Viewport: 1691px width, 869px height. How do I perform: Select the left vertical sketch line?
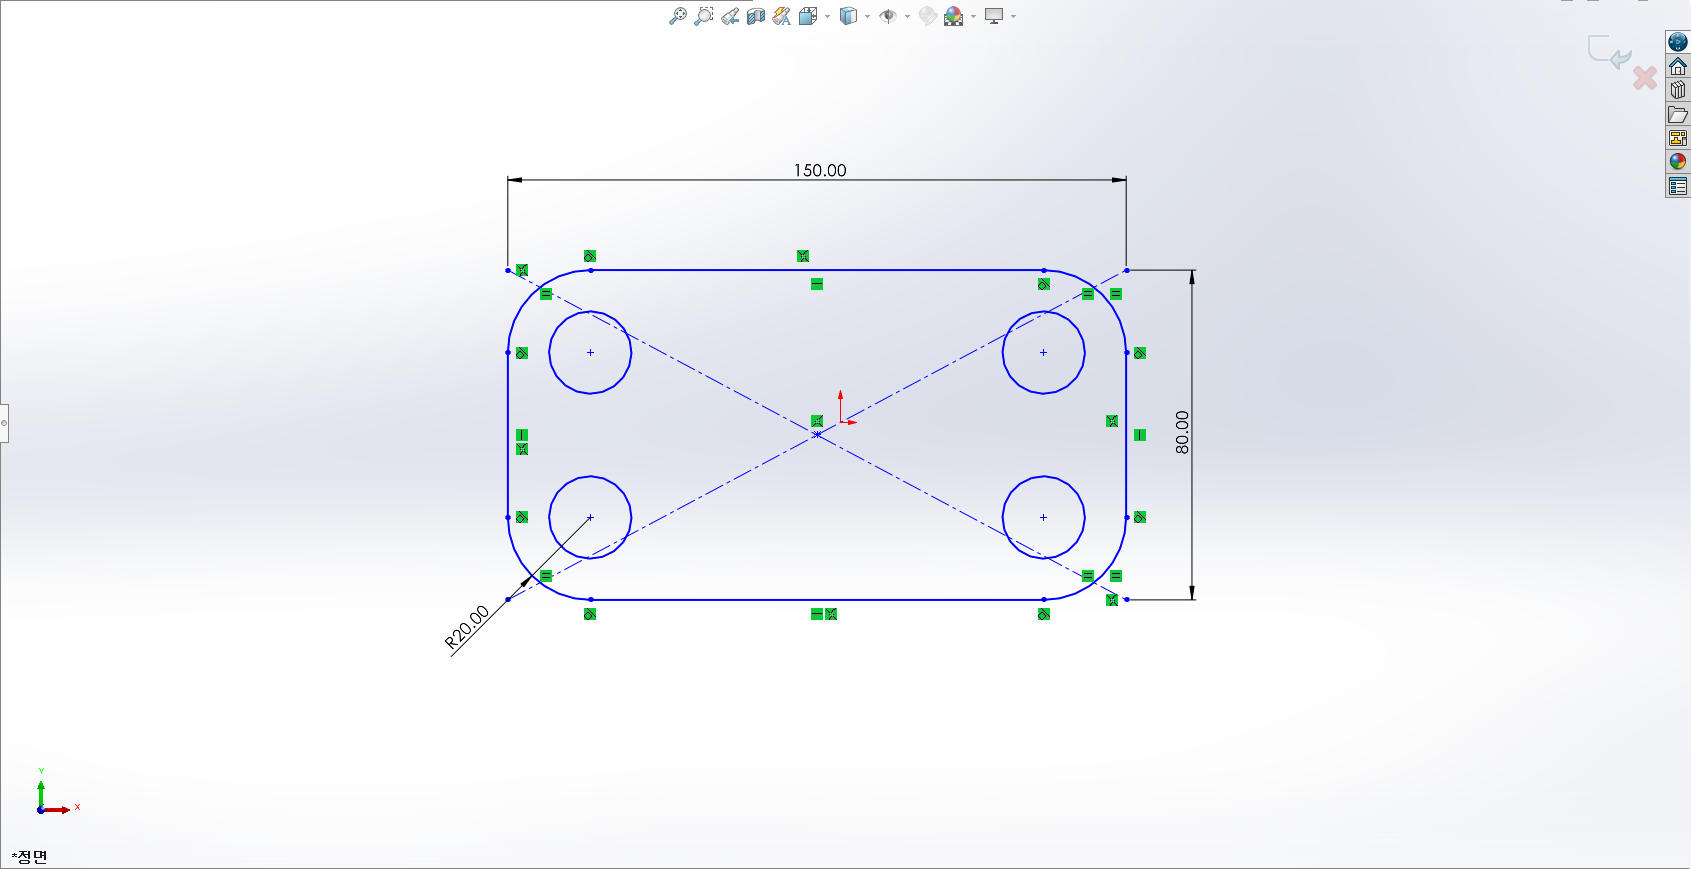[508, 434]
